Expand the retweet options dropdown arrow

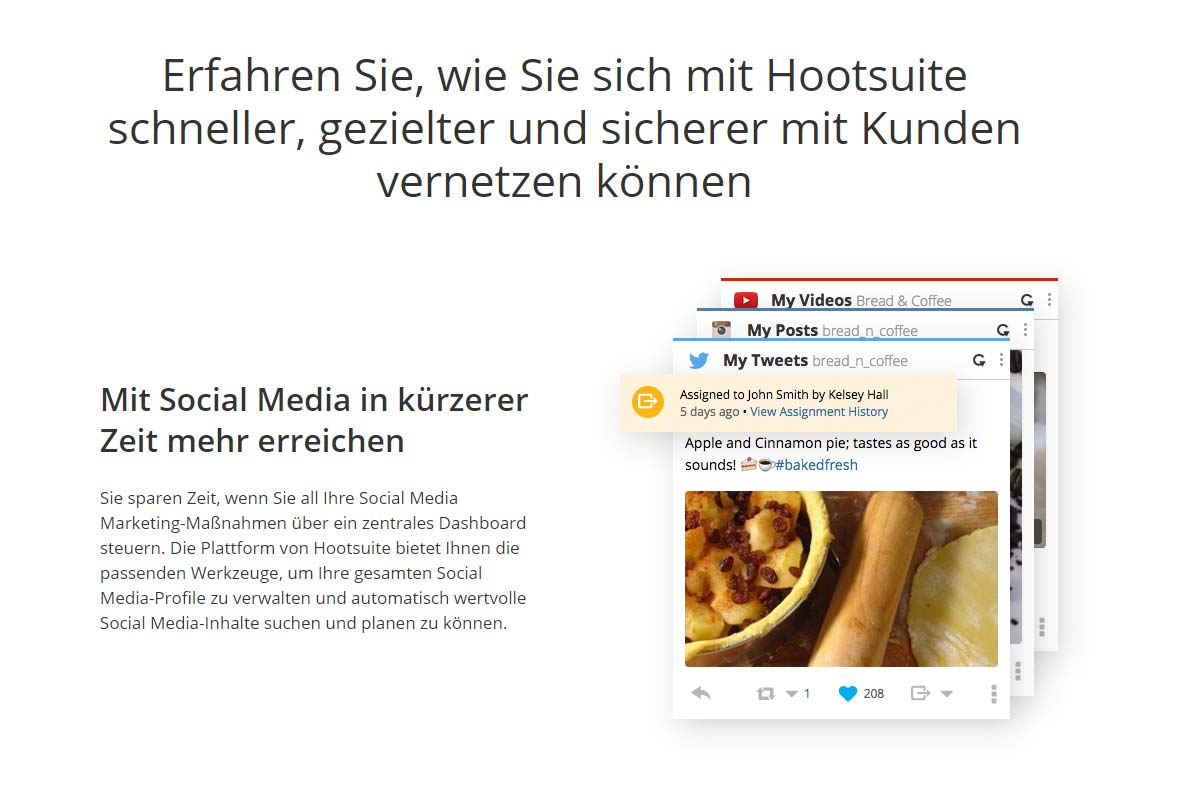click(791, 694)
